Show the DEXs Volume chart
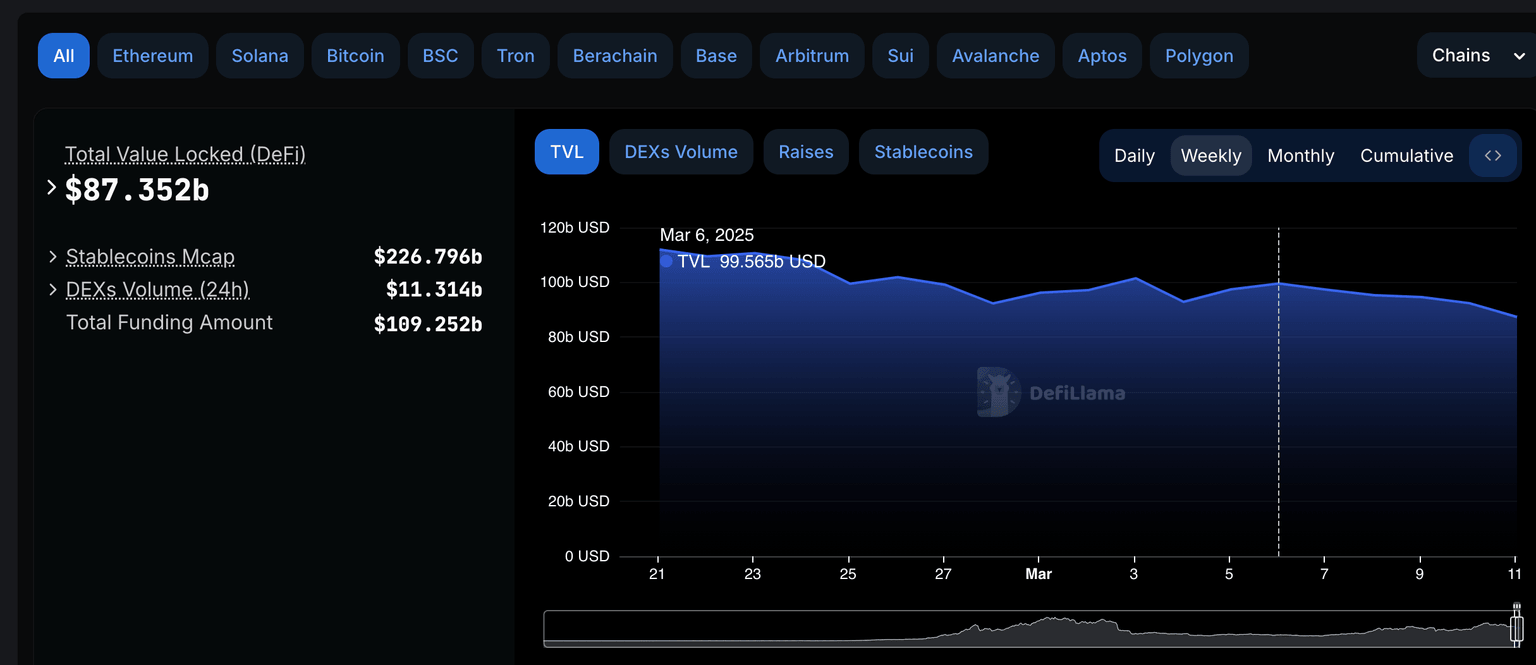The width and height of the screenshot is (1536, 665). [x=680, y=152]
